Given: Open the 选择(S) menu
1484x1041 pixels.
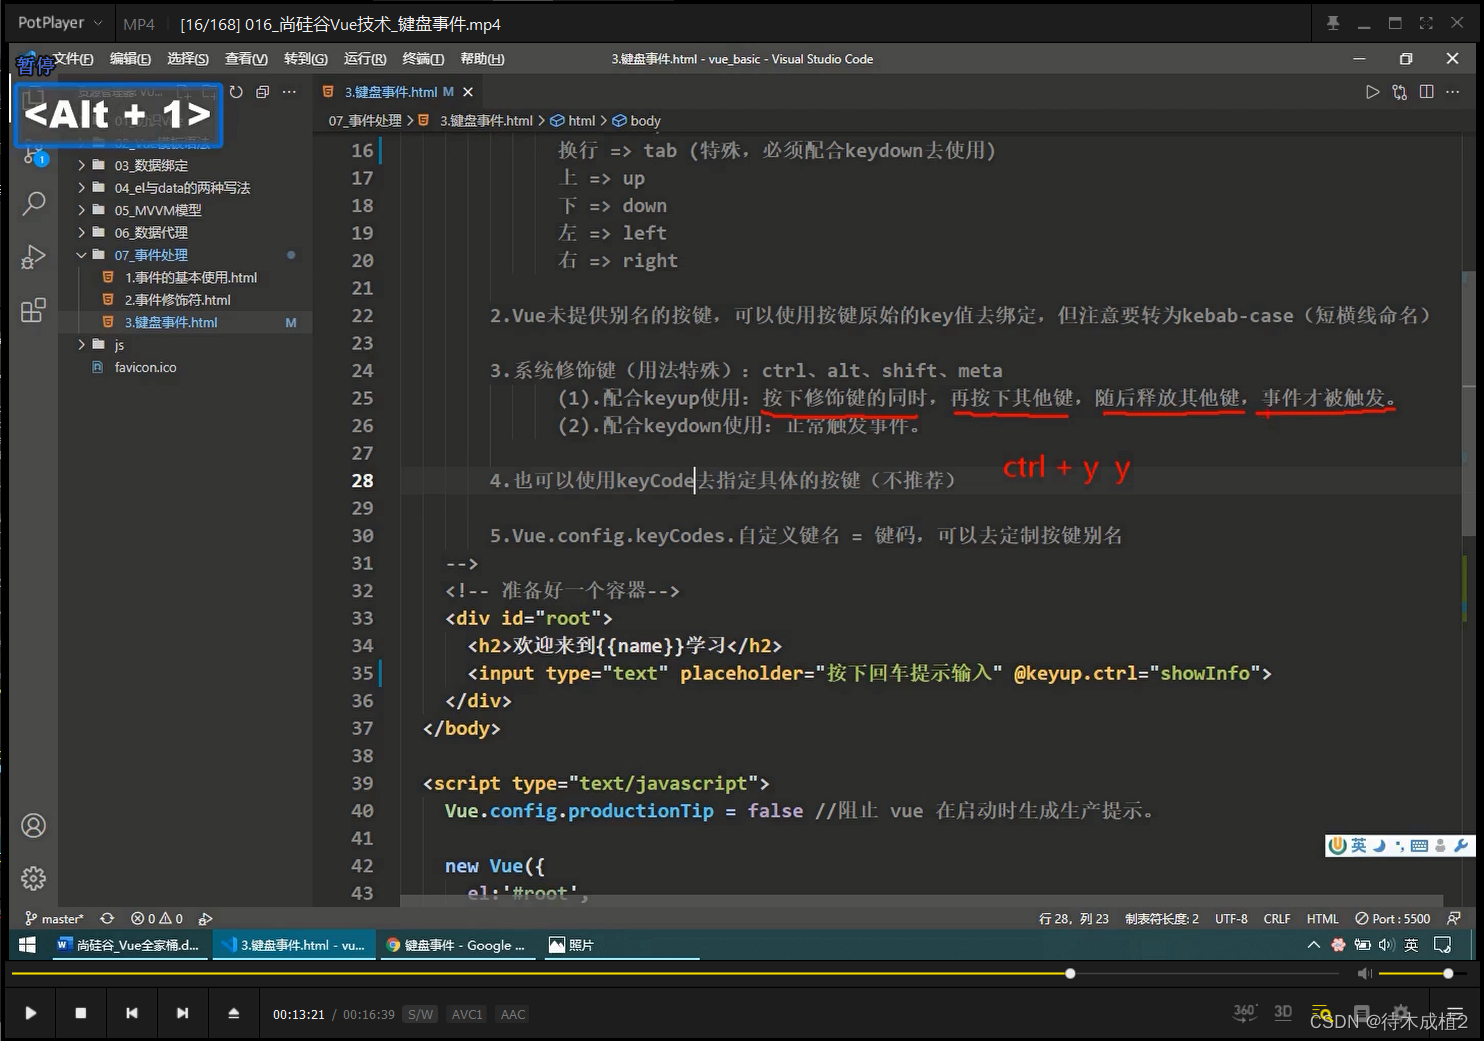Looking at the screenshot, I should [x=188, y=59].
